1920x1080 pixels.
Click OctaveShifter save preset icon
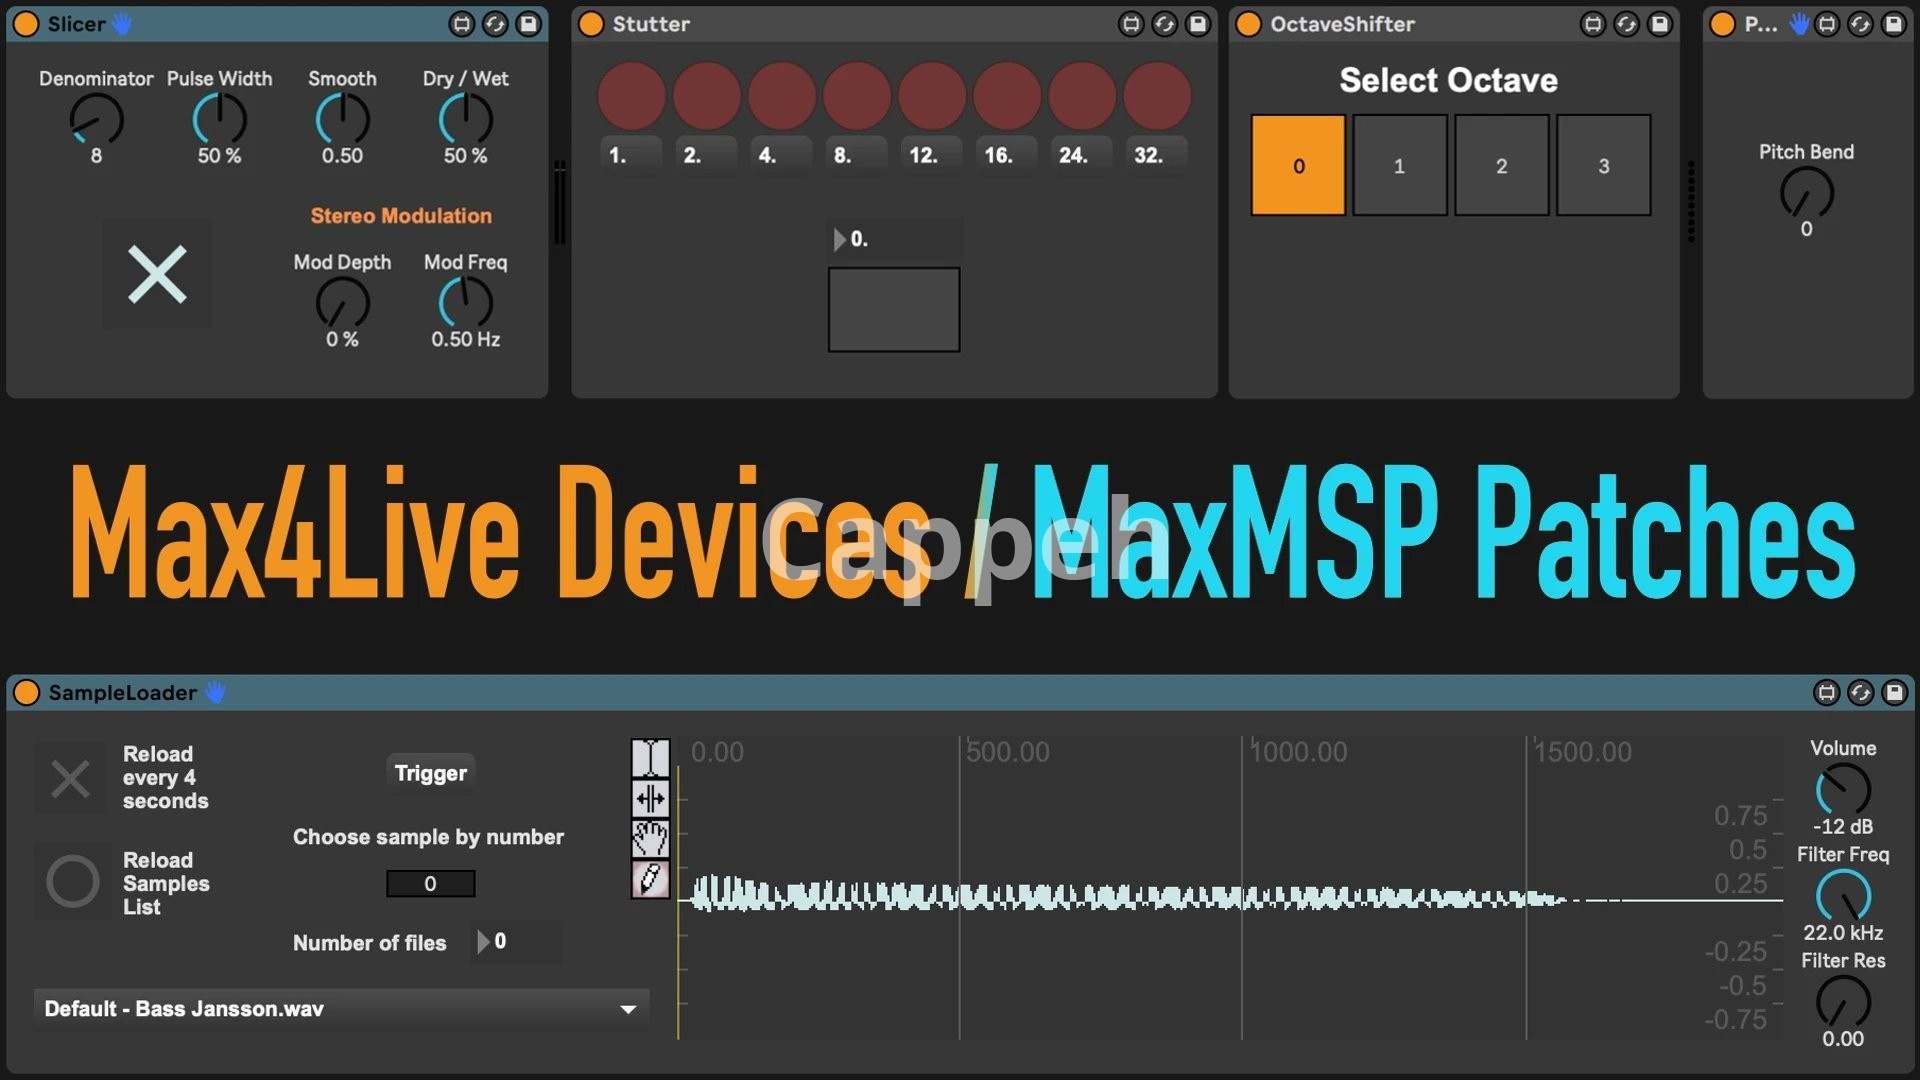(x=1660, y=24)
